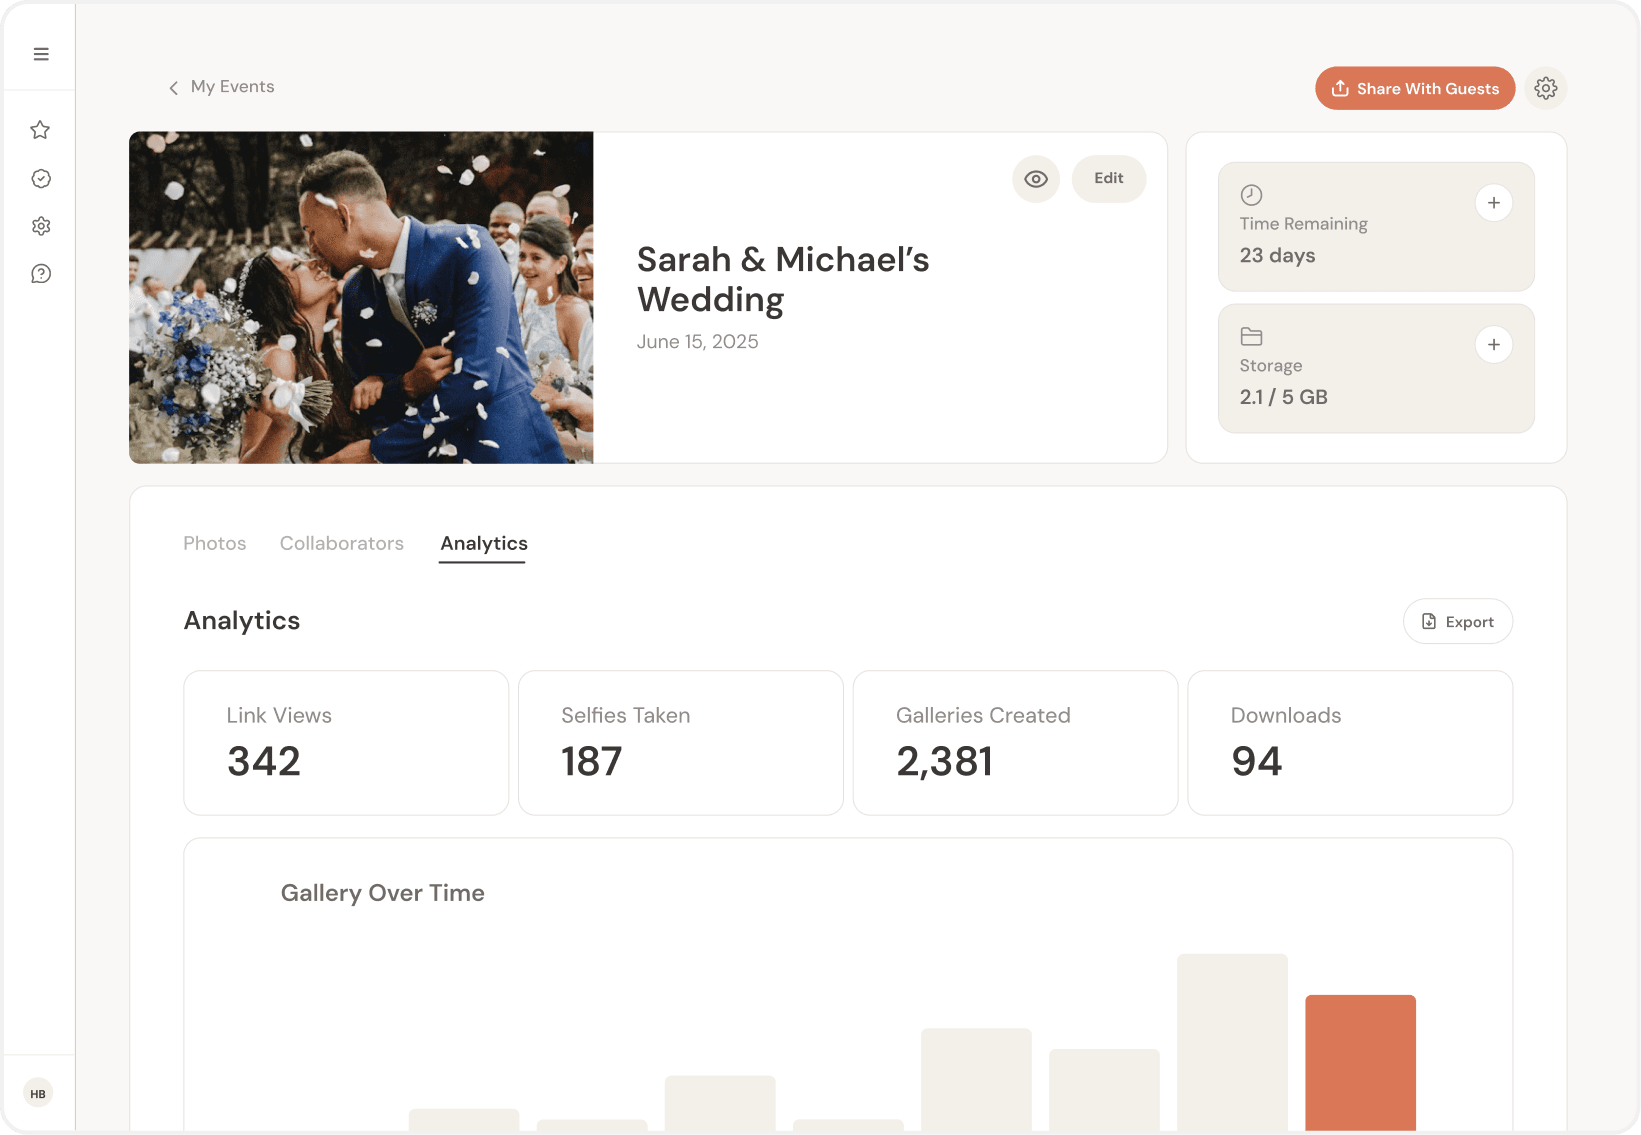This screenshot has height=1135, width=1641.
Task: Click the Analytics section heading
Action: pyautogui.click(x=242, y=621)
